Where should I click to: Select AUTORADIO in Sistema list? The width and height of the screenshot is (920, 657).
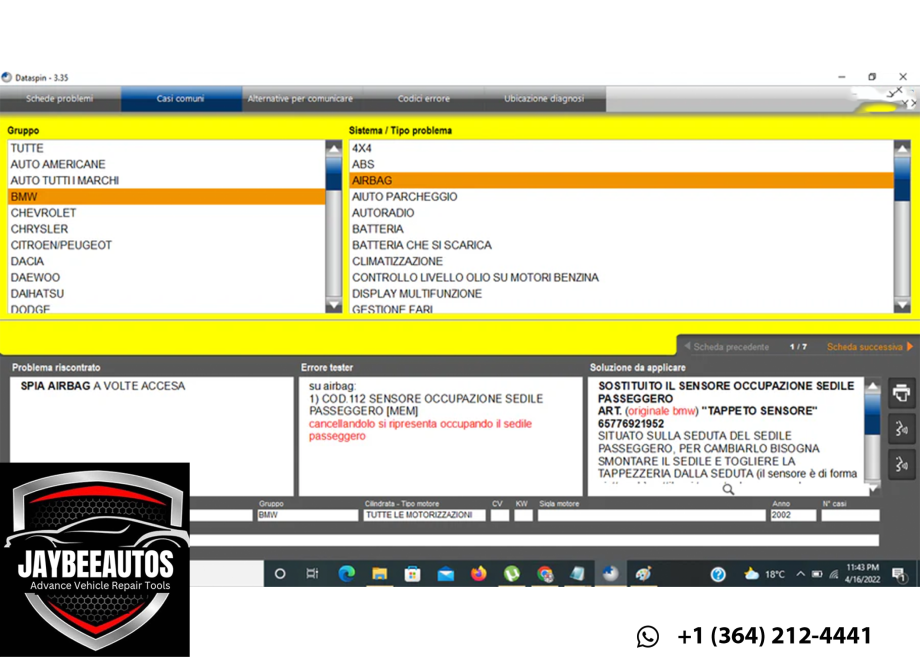[x=621, y=212]
